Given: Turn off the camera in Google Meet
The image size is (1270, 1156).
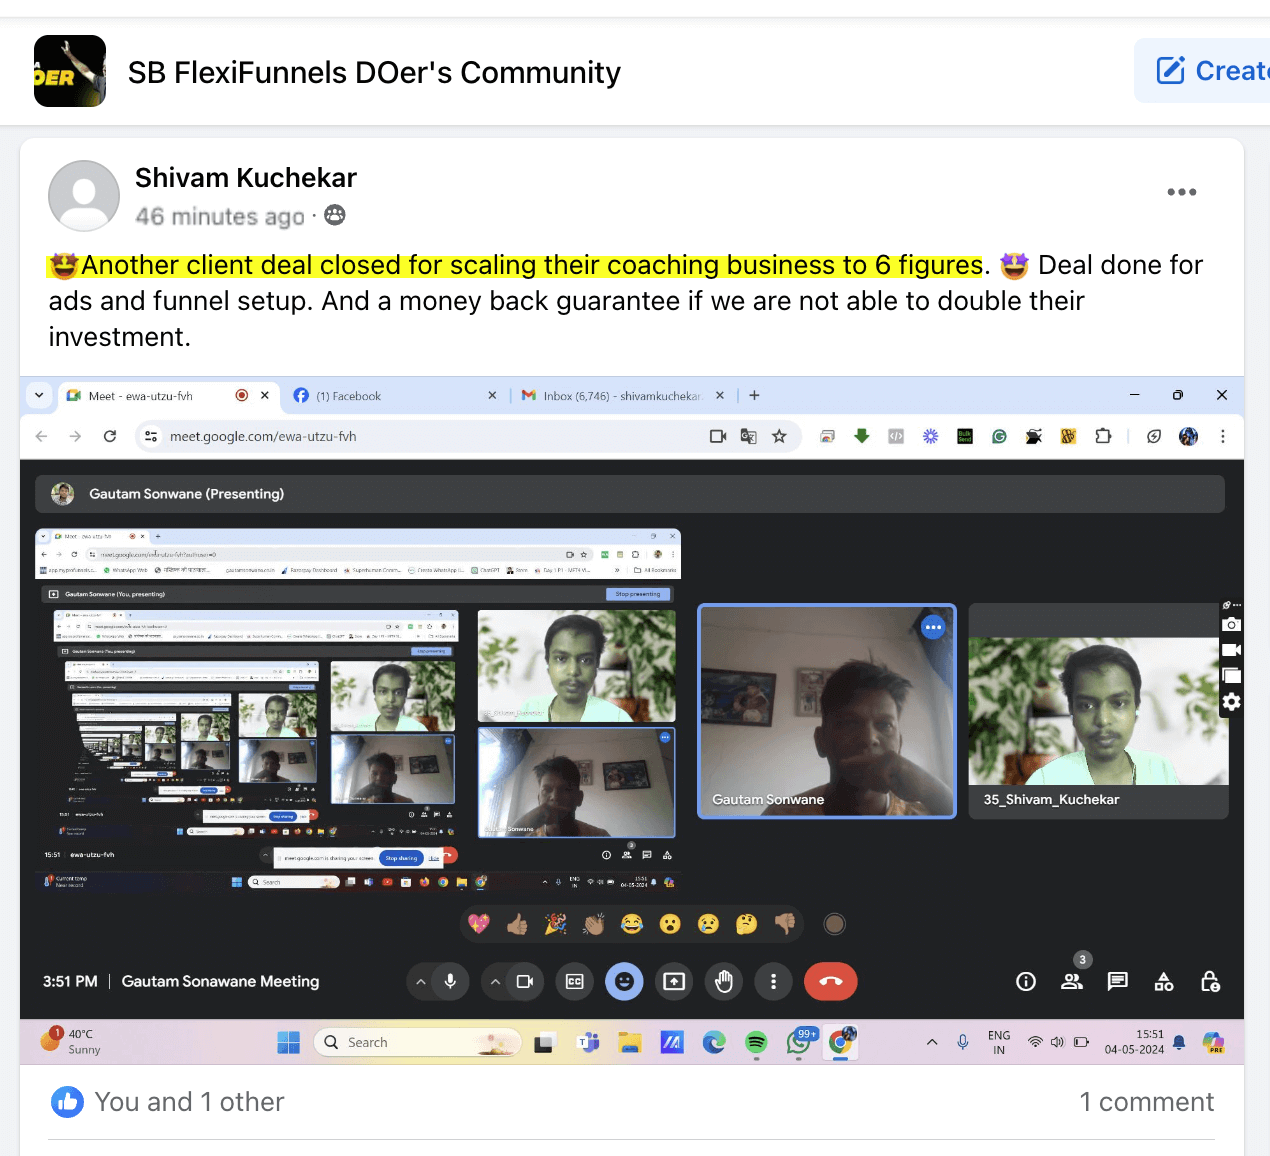Looking at the screenshot, I should coord(522,981).
